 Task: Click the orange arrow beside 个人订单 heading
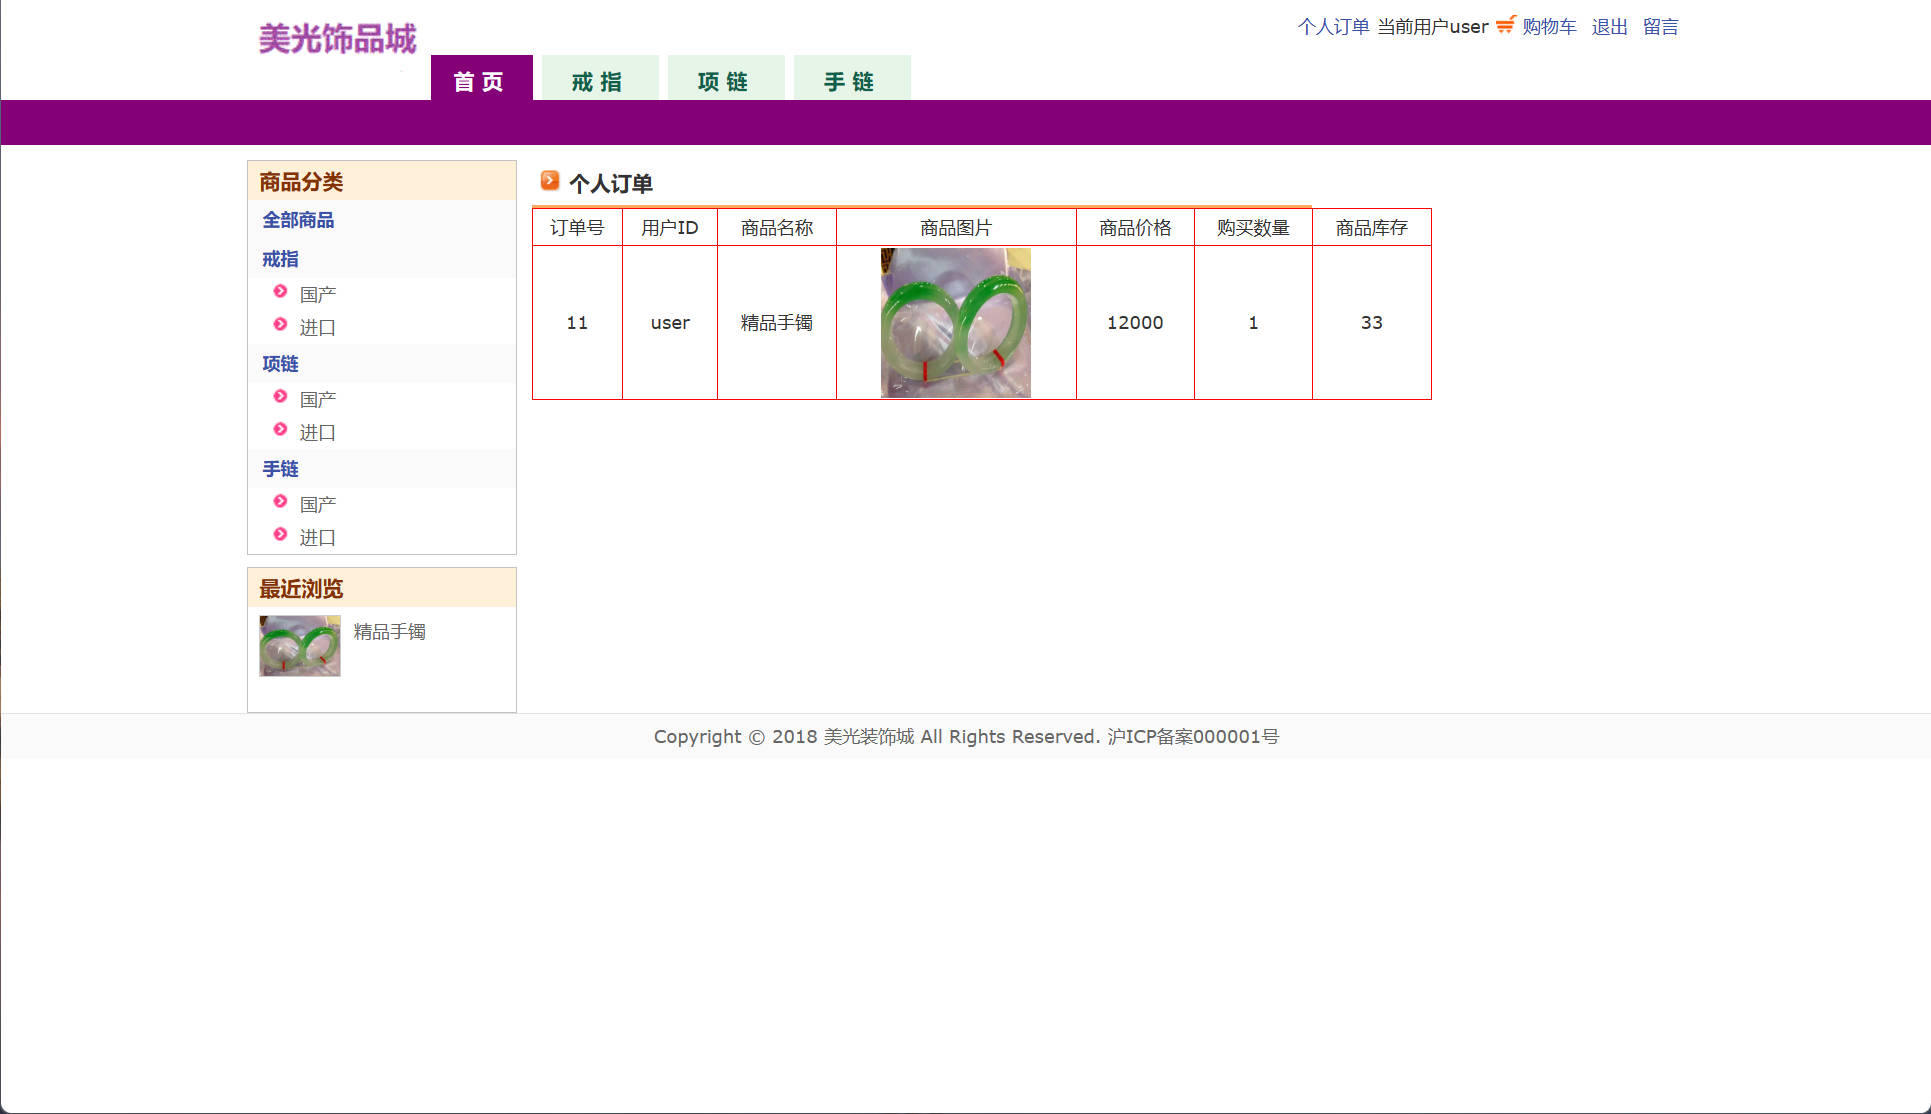point(549,181)
